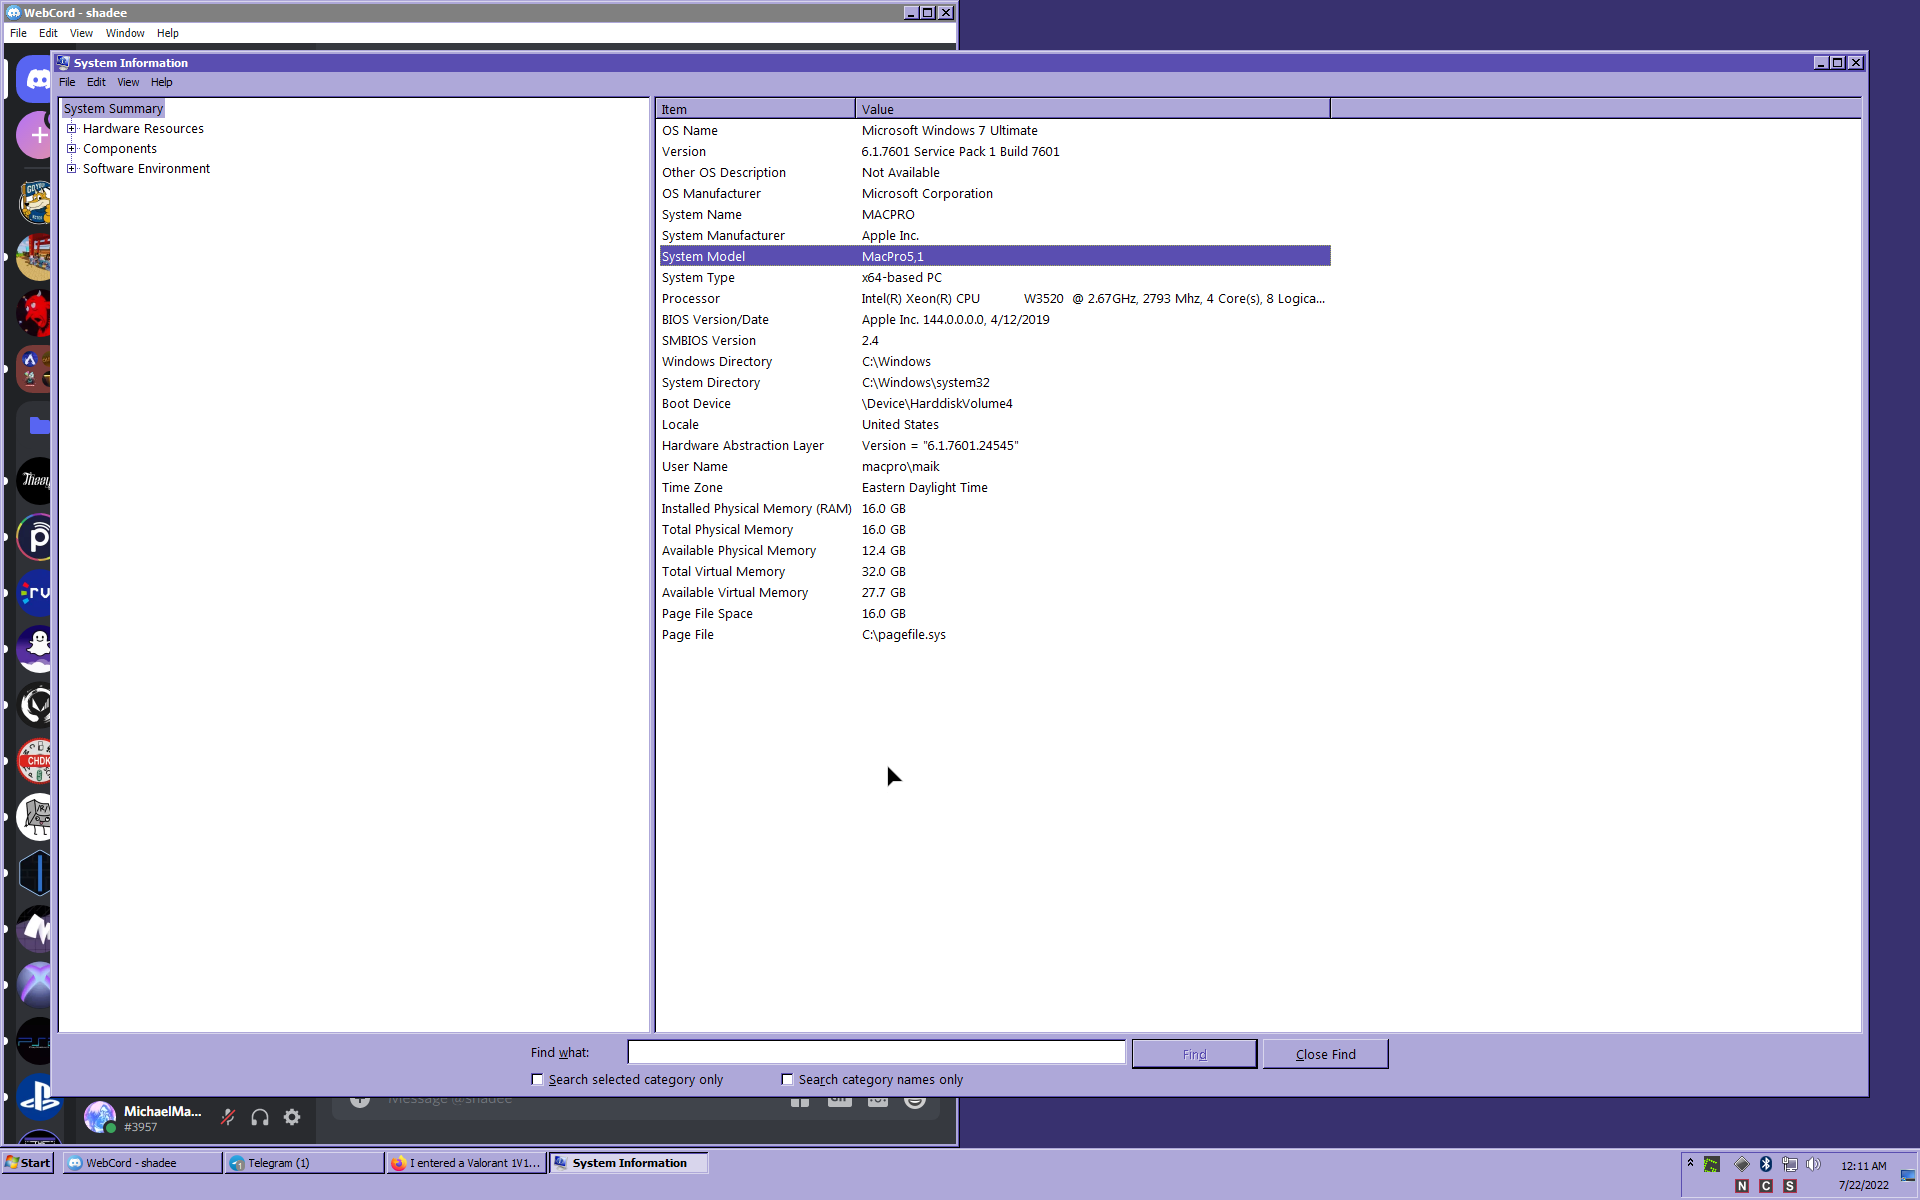This screenshot has width=1920, height=1200.
Task: Switch to Telegram (1) taskbar button
Action: pos(305,1163)
